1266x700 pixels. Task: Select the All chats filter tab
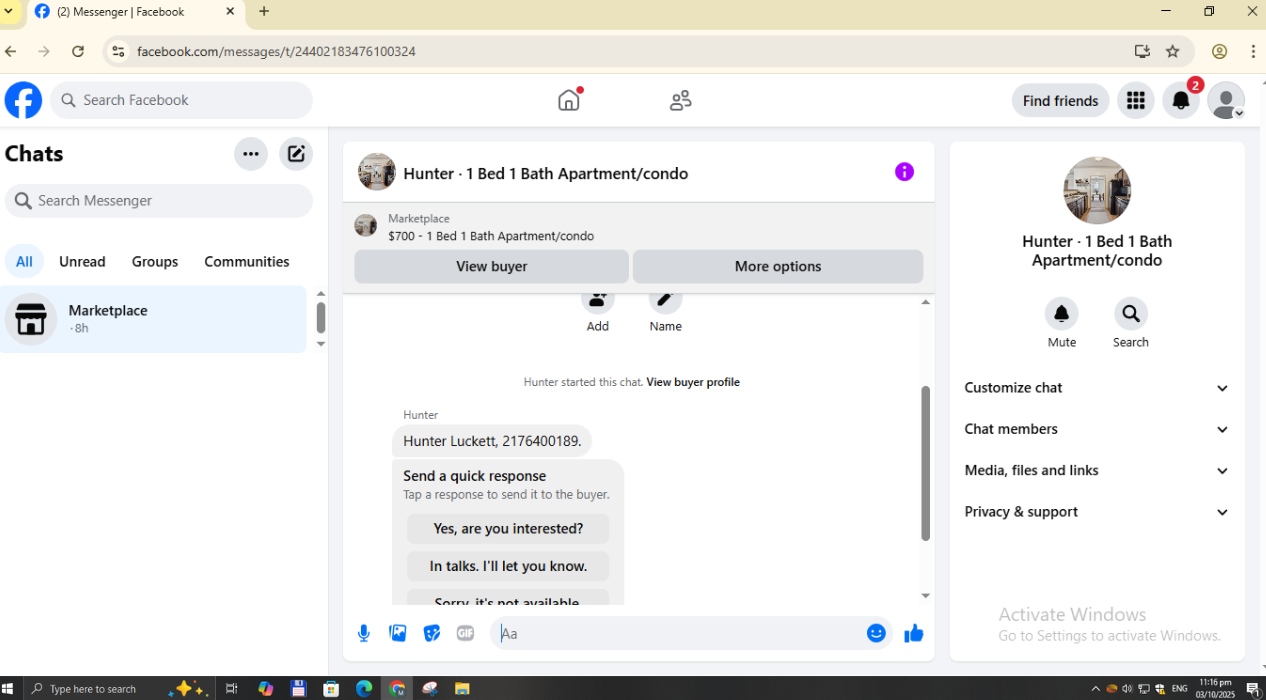pos(24,261)
